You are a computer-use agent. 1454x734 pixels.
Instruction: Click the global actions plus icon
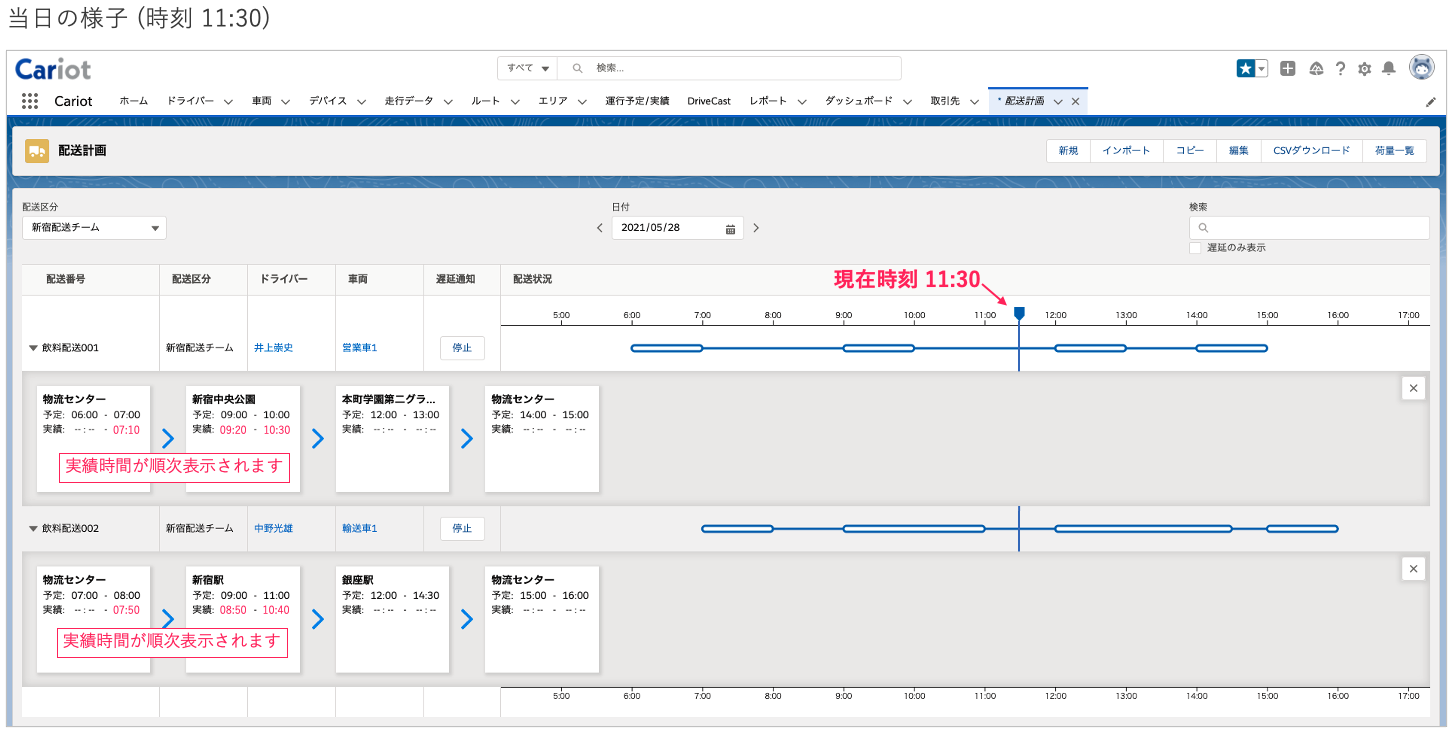[x=1288, y=68]
